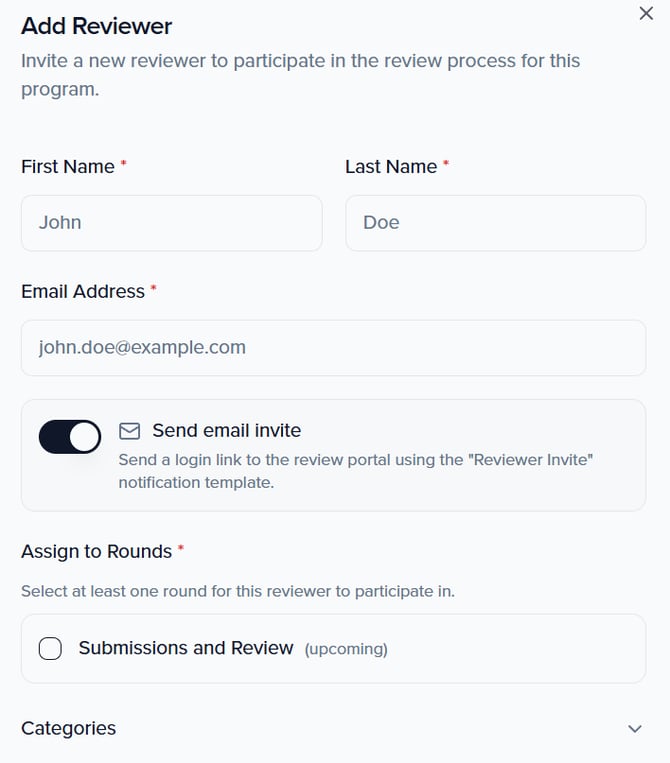
Task: Expand the Categories section chevron
Action: (635, 729)
